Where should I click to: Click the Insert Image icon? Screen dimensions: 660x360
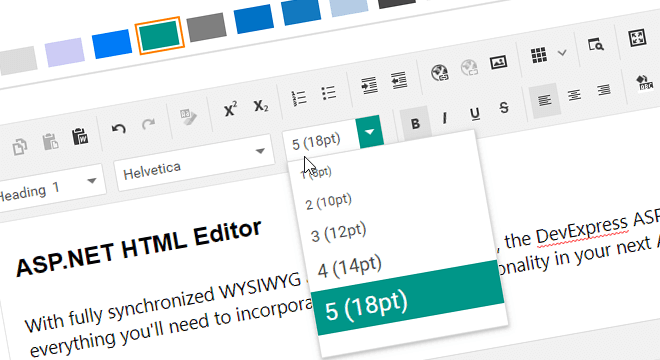click(498, 63)
